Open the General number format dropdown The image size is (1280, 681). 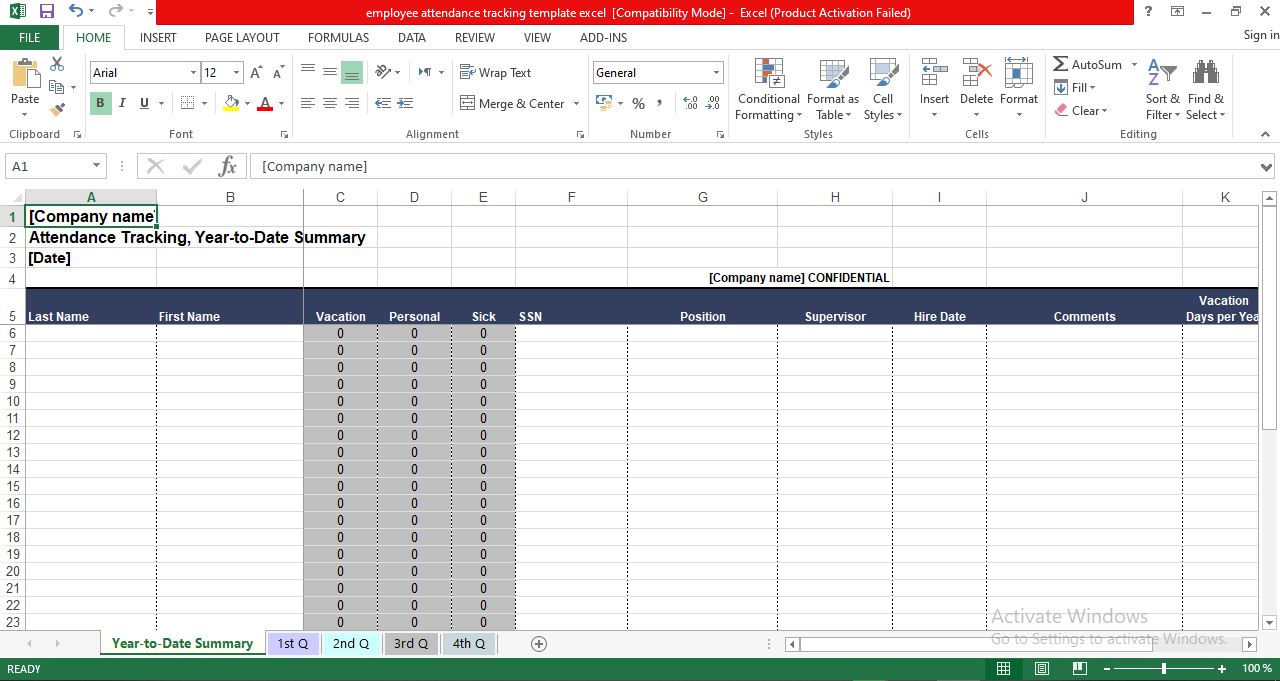[x=716, y=73]
